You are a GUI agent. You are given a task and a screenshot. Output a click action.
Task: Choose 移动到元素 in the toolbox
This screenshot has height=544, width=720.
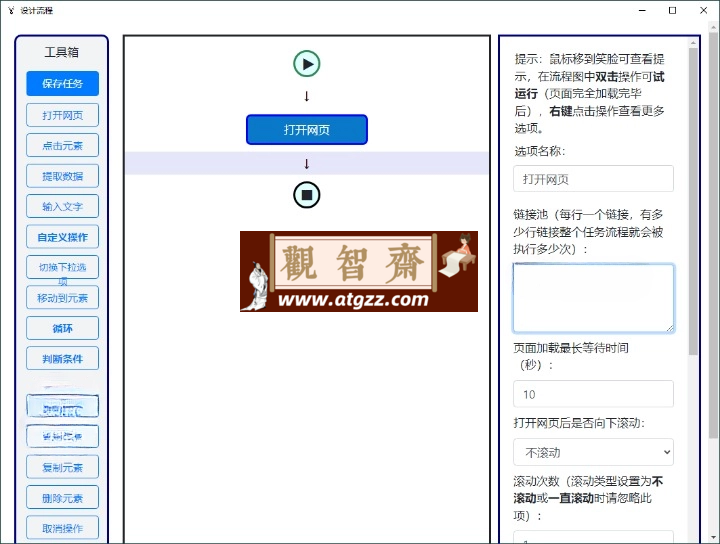62,298
